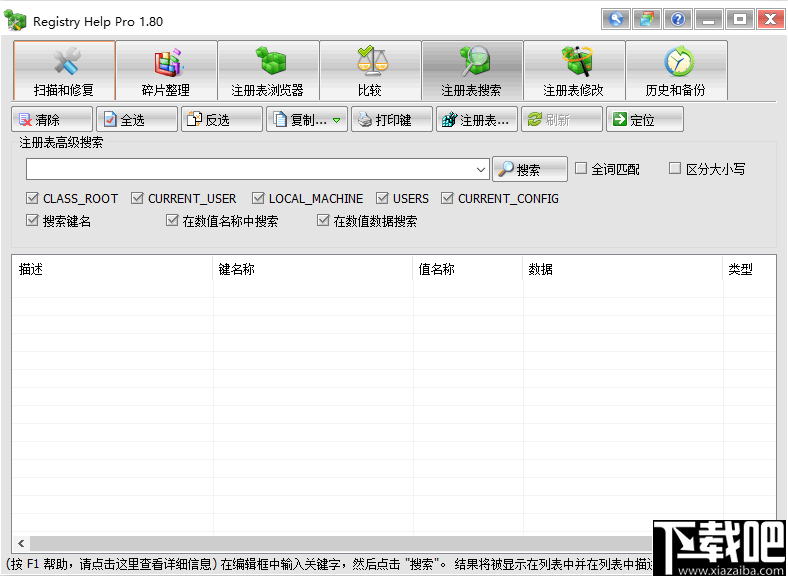
Task: Sort by the 值名称 value name column header
Action: click(468, 269)
